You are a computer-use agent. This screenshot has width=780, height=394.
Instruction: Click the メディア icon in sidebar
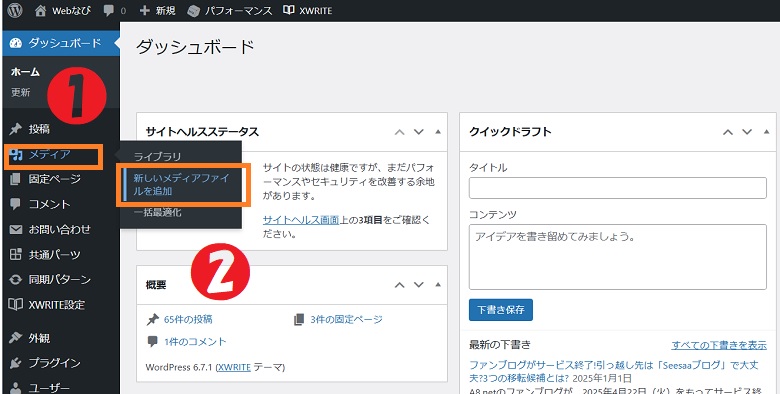16,155
